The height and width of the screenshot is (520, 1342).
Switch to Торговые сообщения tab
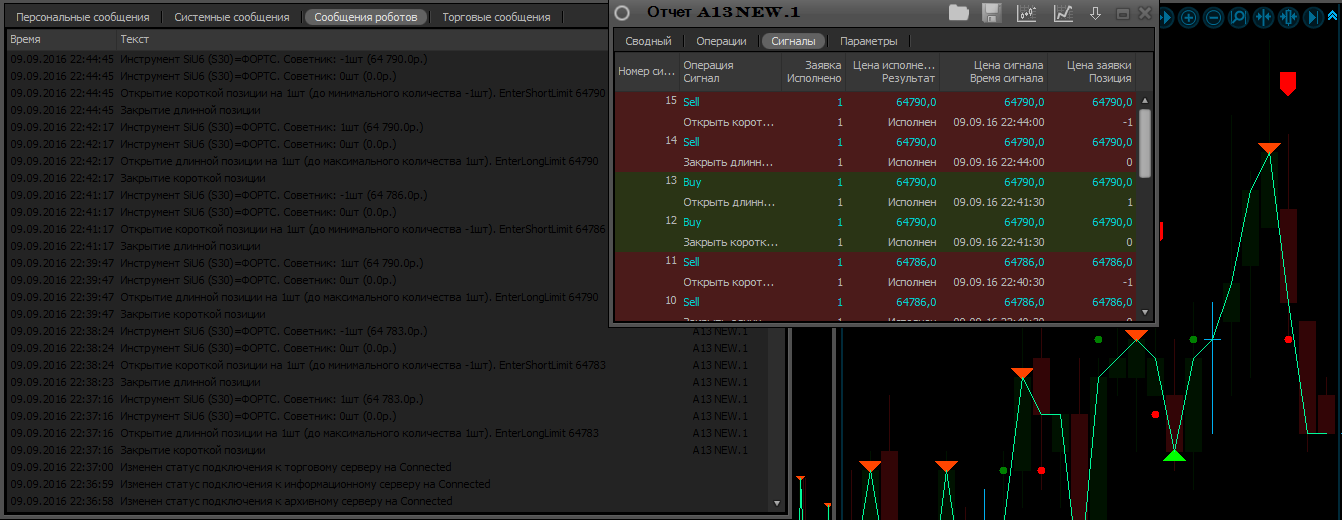(496, 17)
